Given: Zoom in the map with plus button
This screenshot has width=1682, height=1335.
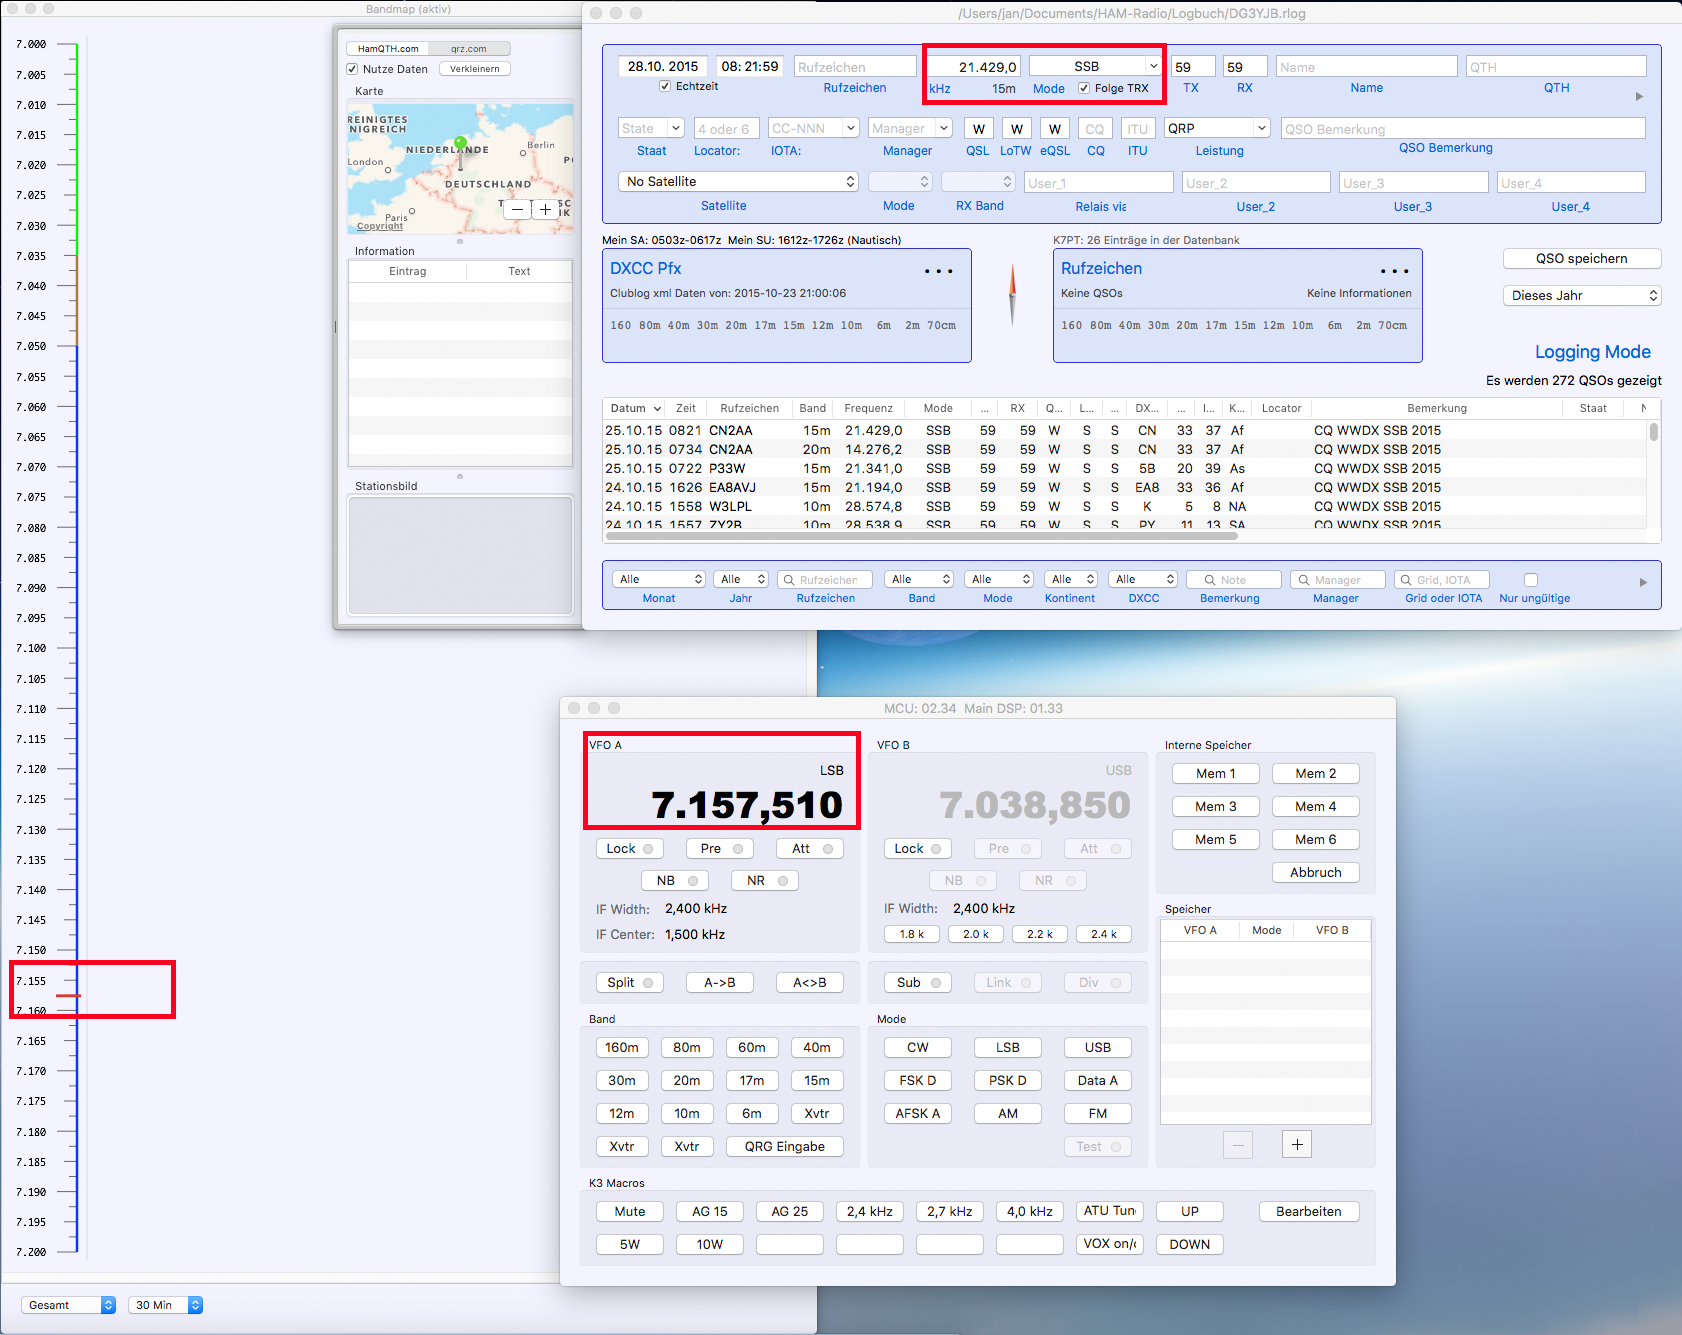Looking at the screenshot, I should pyautogui.click(x=545, y=209).
